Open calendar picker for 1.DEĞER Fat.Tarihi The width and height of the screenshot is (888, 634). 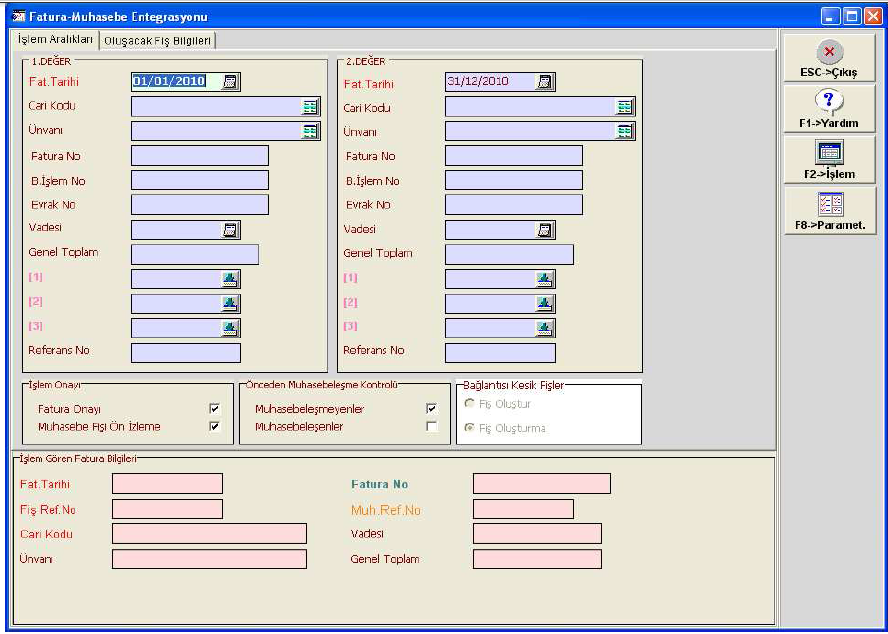[x=230, y=83]
